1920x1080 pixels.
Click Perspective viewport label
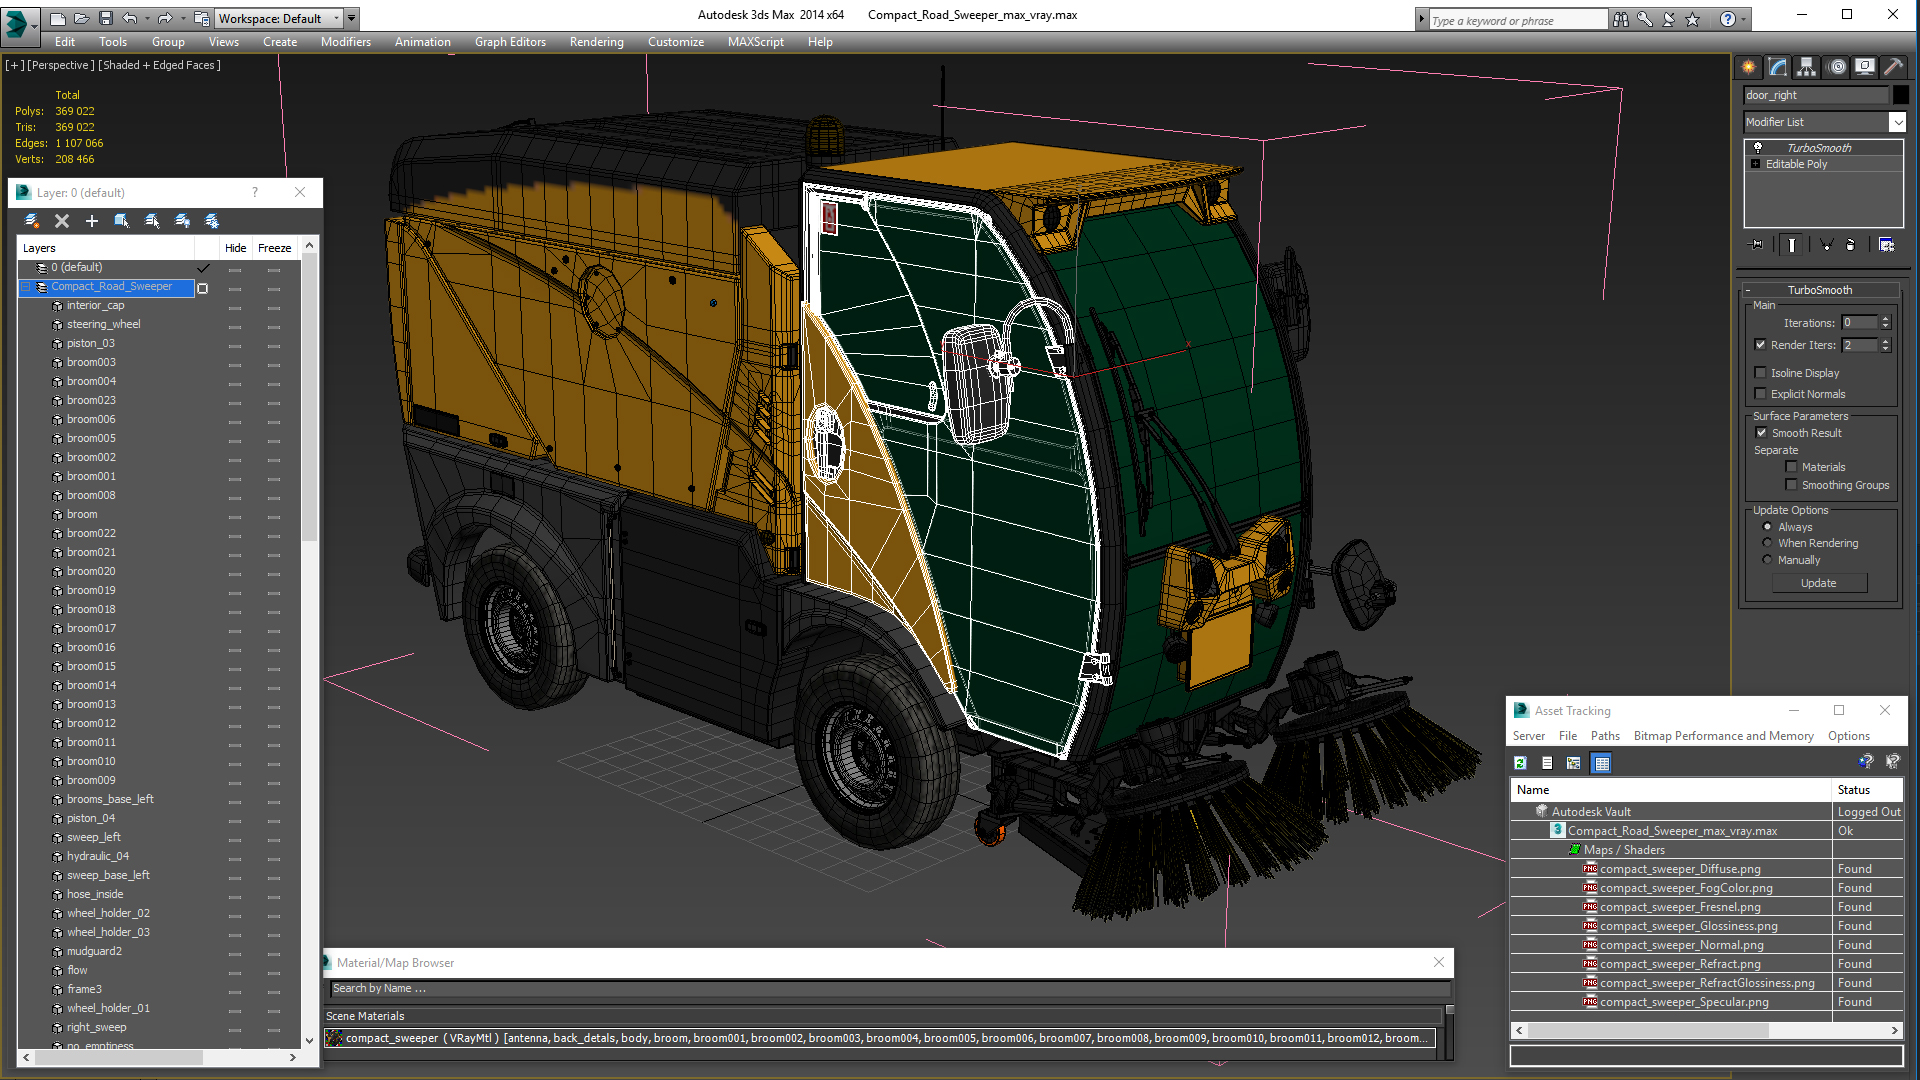tap(59, 65)
